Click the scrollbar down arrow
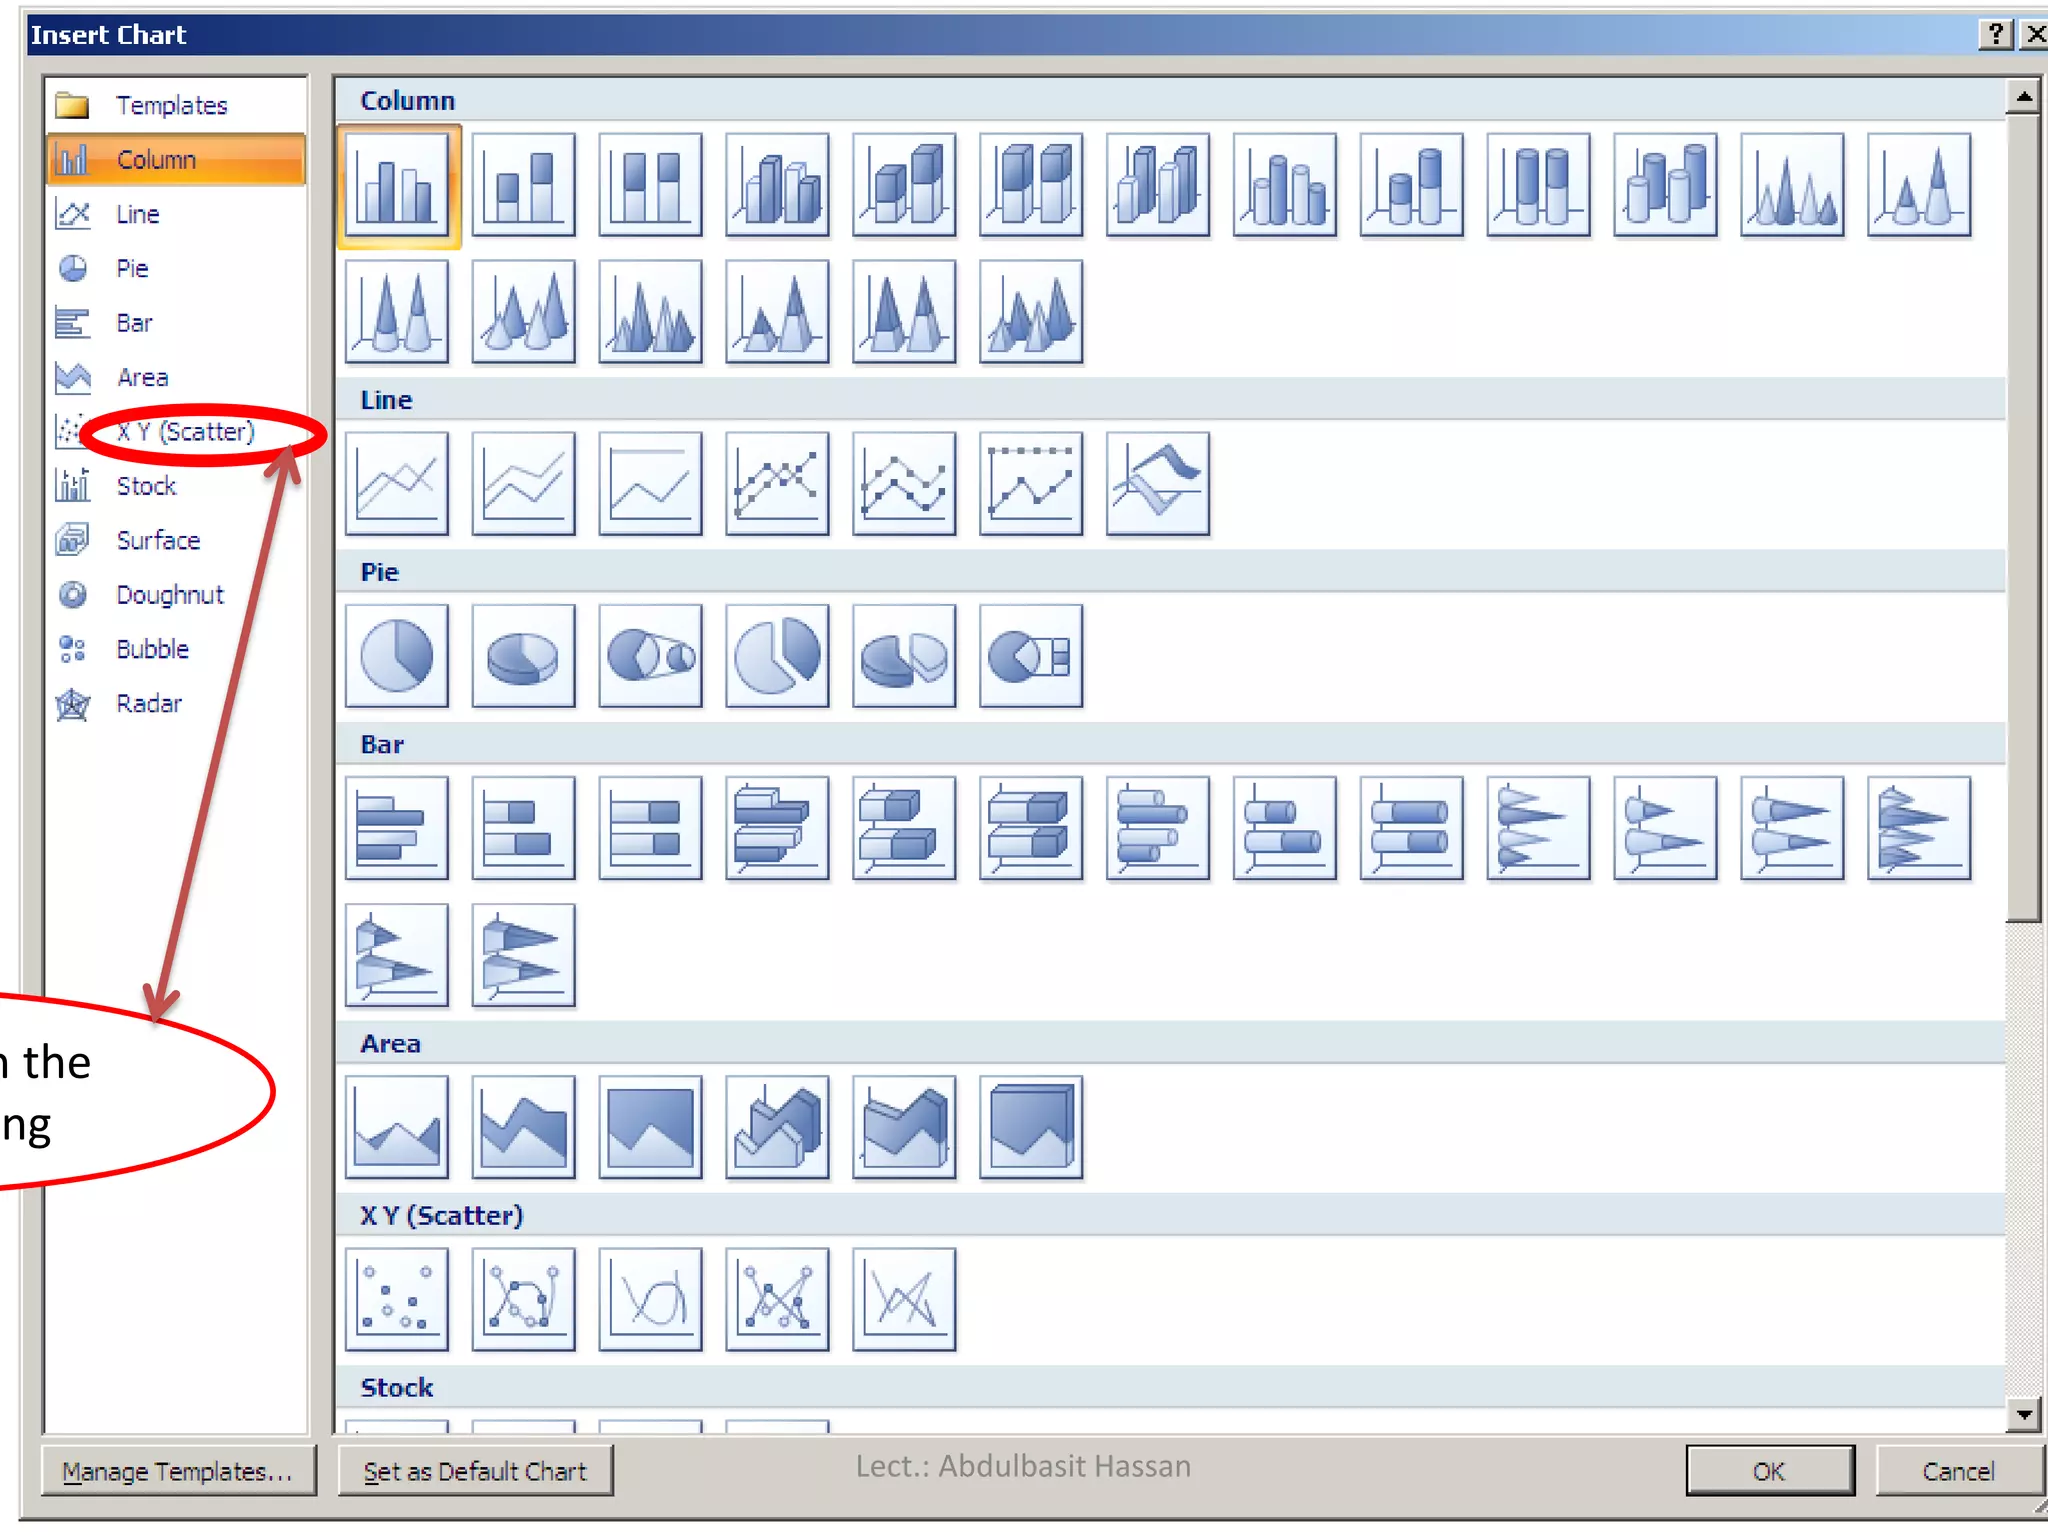 (x=2022, y=1414)
